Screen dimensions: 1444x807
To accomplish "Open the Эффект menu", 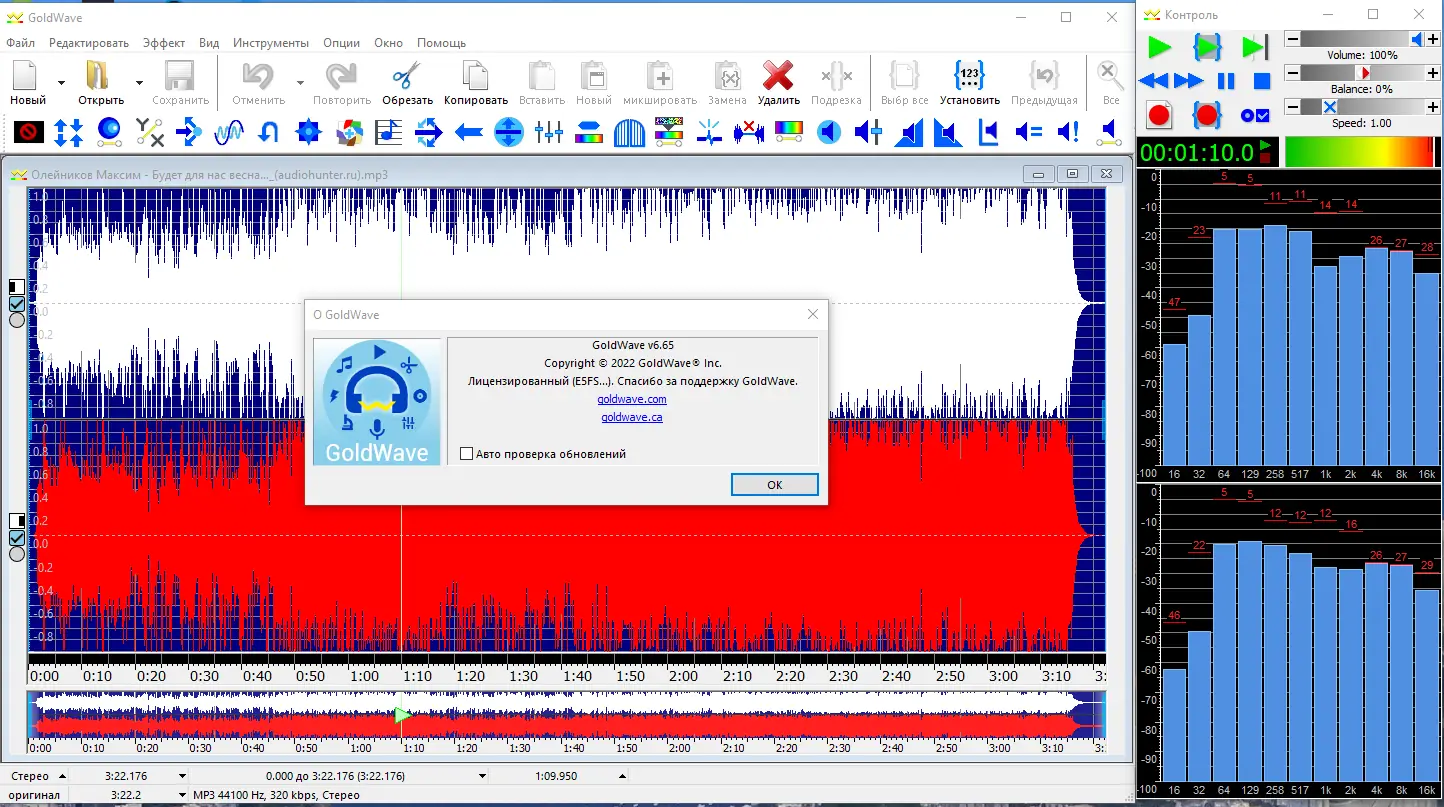I will [x=164, y=43].
